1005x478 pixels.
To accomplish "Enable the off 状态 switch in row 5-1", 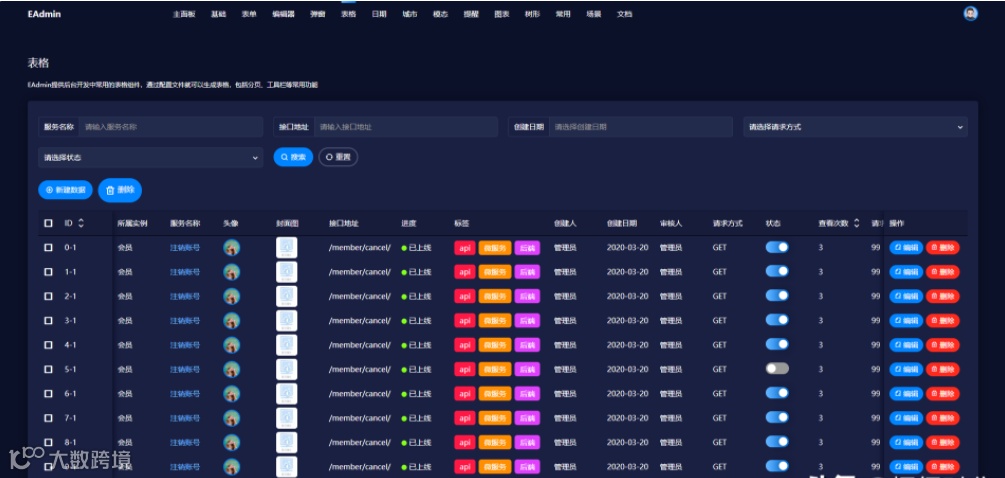I will (x=777, y=368).
